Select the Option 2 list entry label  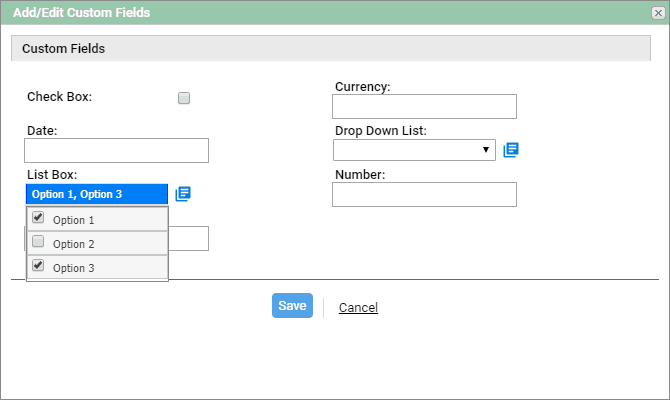[73, 244]
